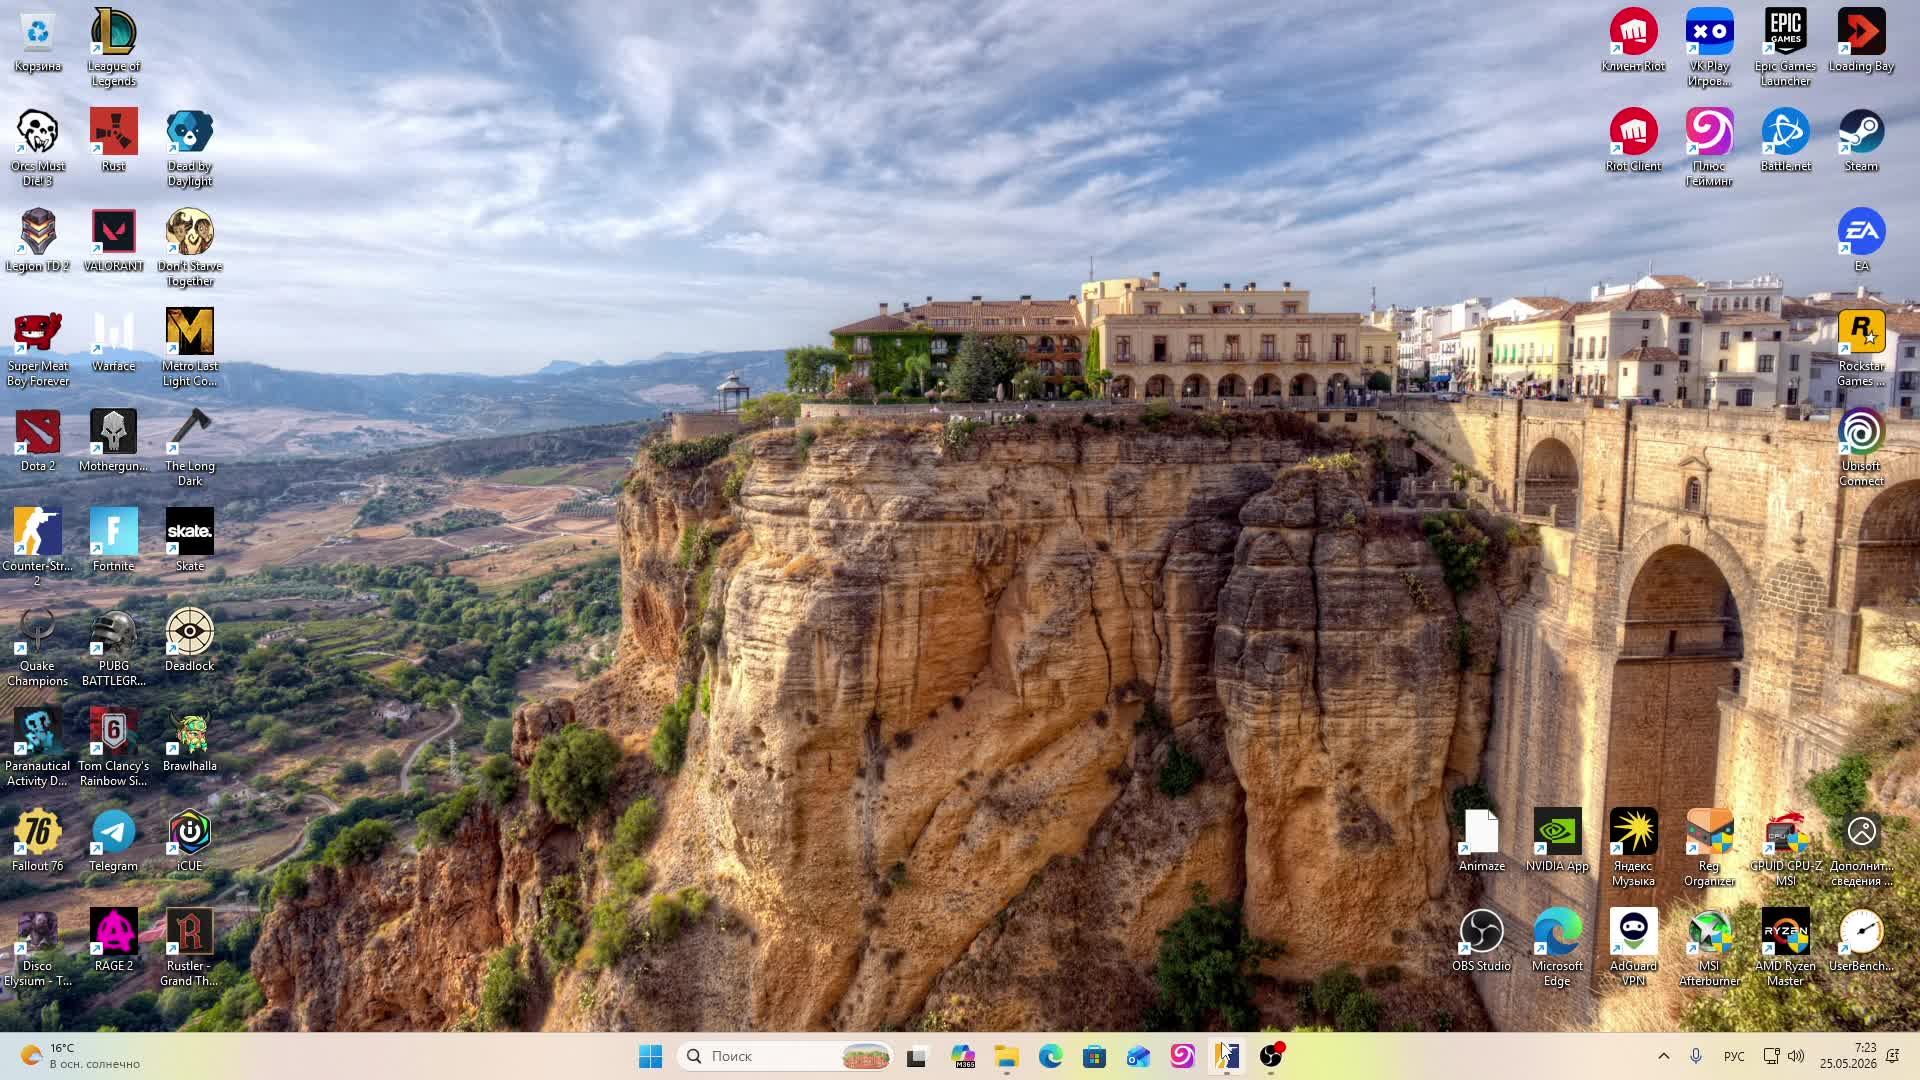
Task: Launch the VALORANT shortcut
Action: [x=114, y=241]
